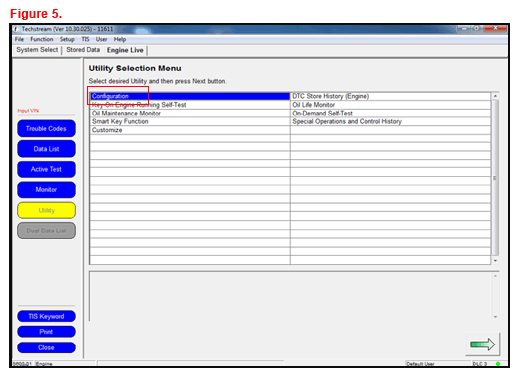Select the Configuration utility entry
The image size is (519, 377).
pyautogui.click(x=190, y=96)
